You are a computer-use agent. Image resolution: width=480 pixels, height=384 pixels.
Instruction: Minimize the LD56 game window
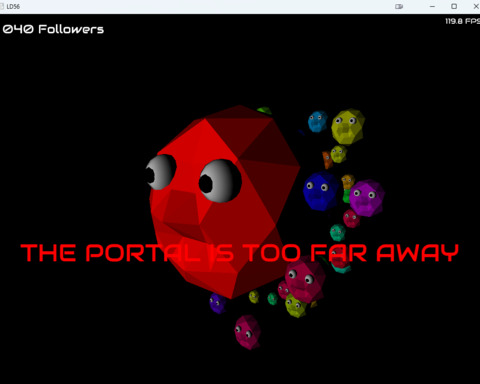click(432, 6)
